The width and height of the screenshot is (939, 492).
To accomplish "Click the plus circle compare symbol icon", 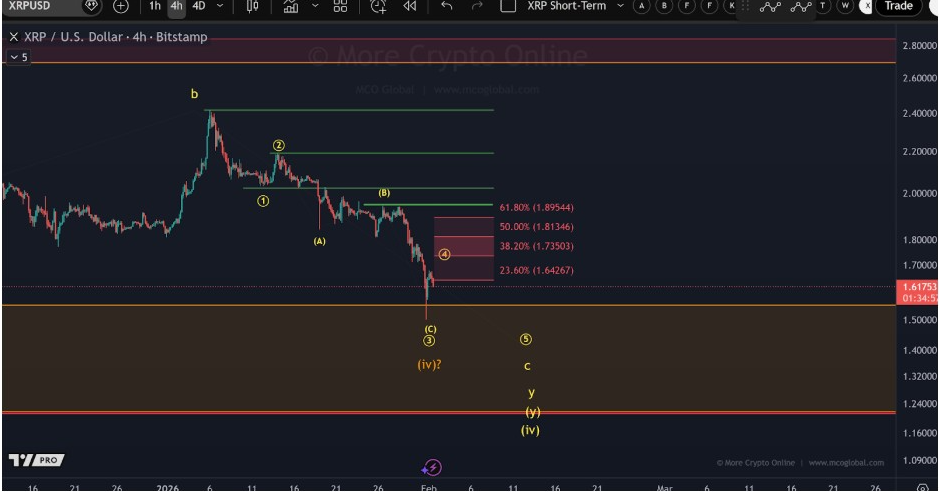I will click(121, 7).
